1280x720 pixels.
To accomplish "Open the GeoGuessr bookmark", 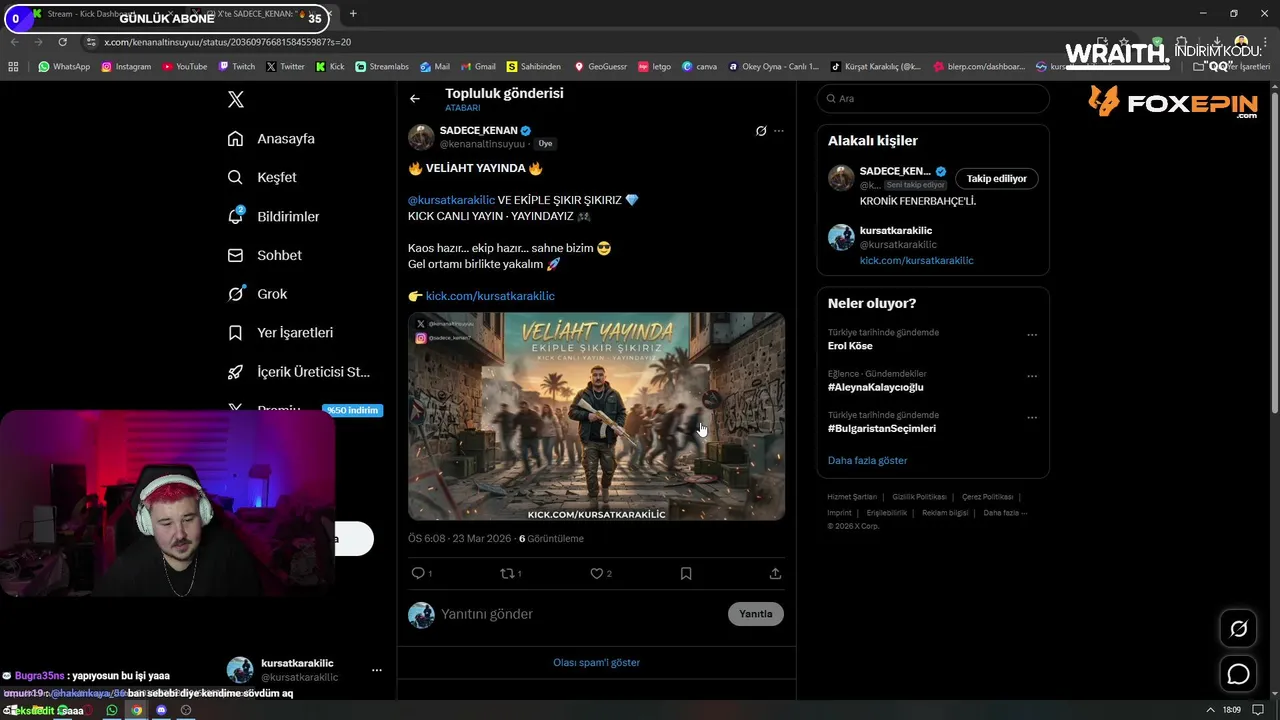I will [600, 67].
